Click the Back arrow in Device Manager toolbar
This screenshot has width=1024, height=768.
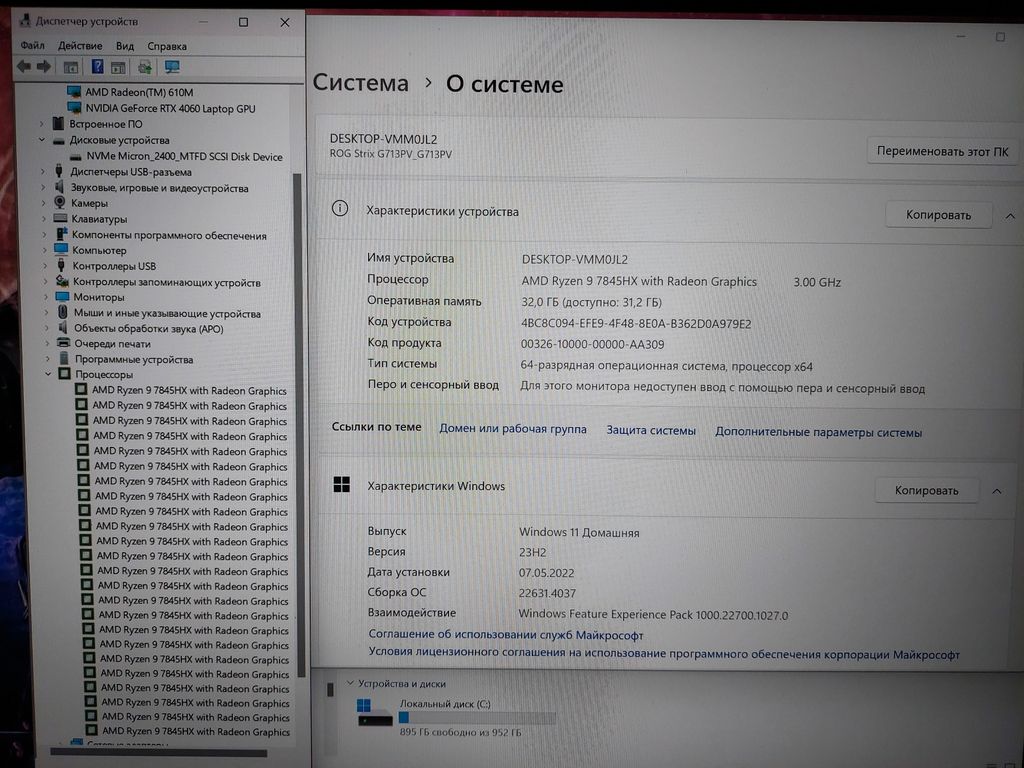pos(24,67)
